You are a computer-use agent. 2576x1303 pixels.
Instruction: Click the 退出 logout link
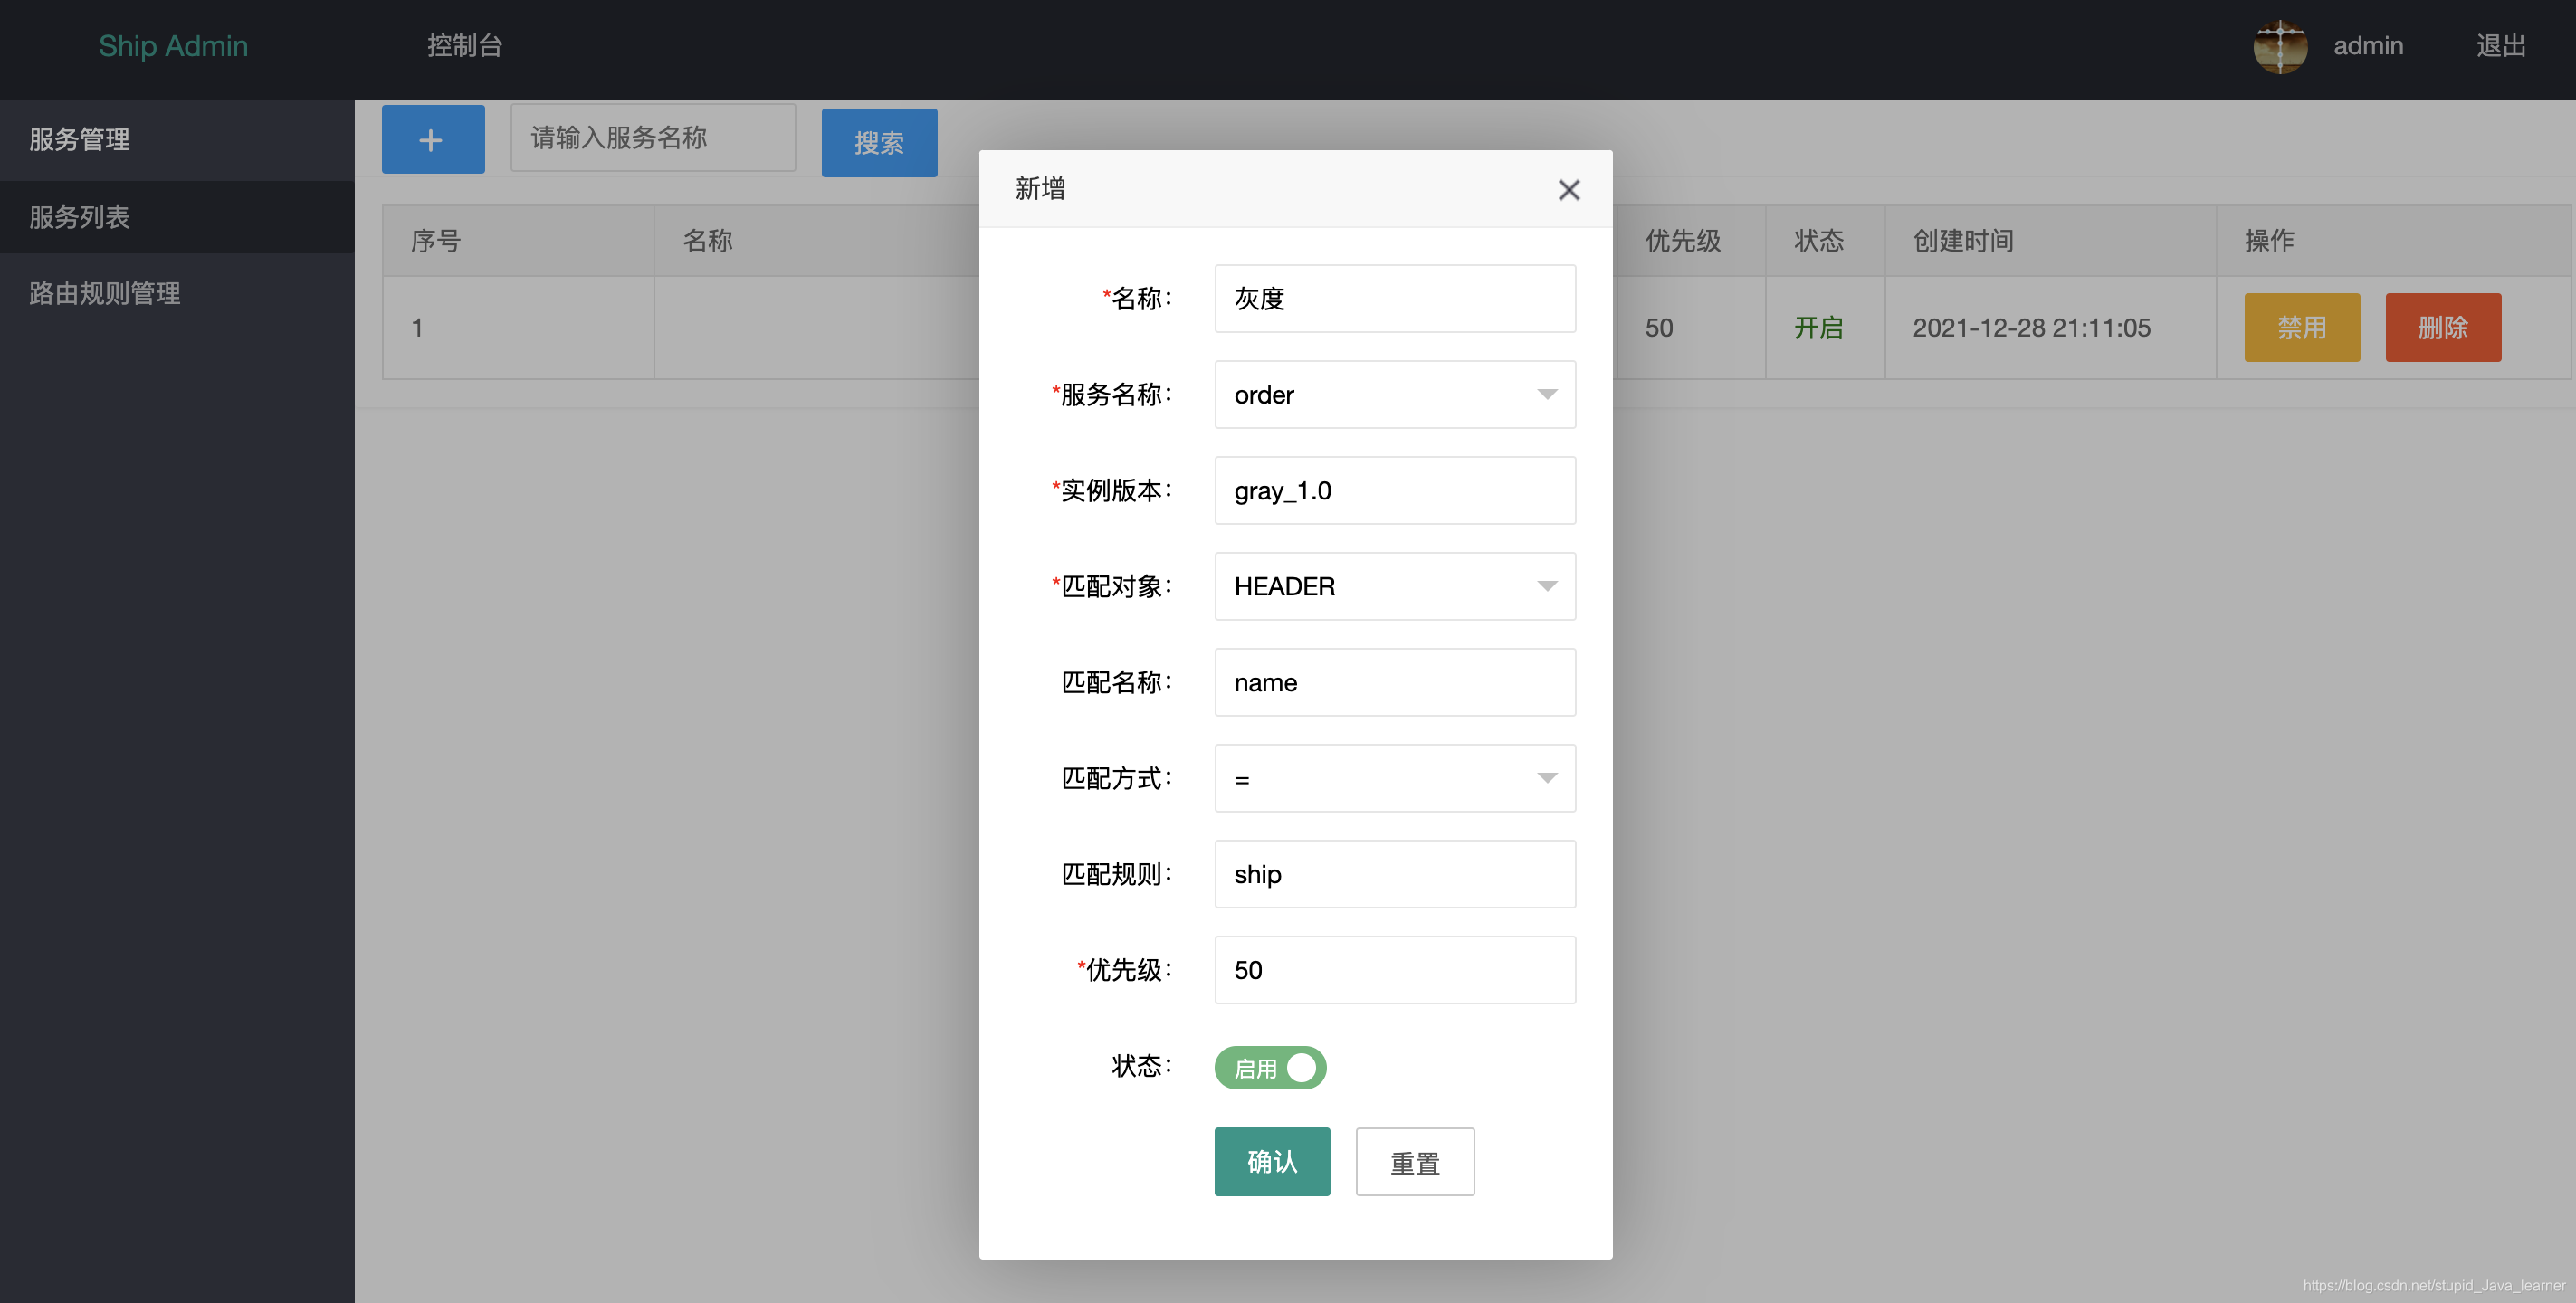tap(2500, 46)
